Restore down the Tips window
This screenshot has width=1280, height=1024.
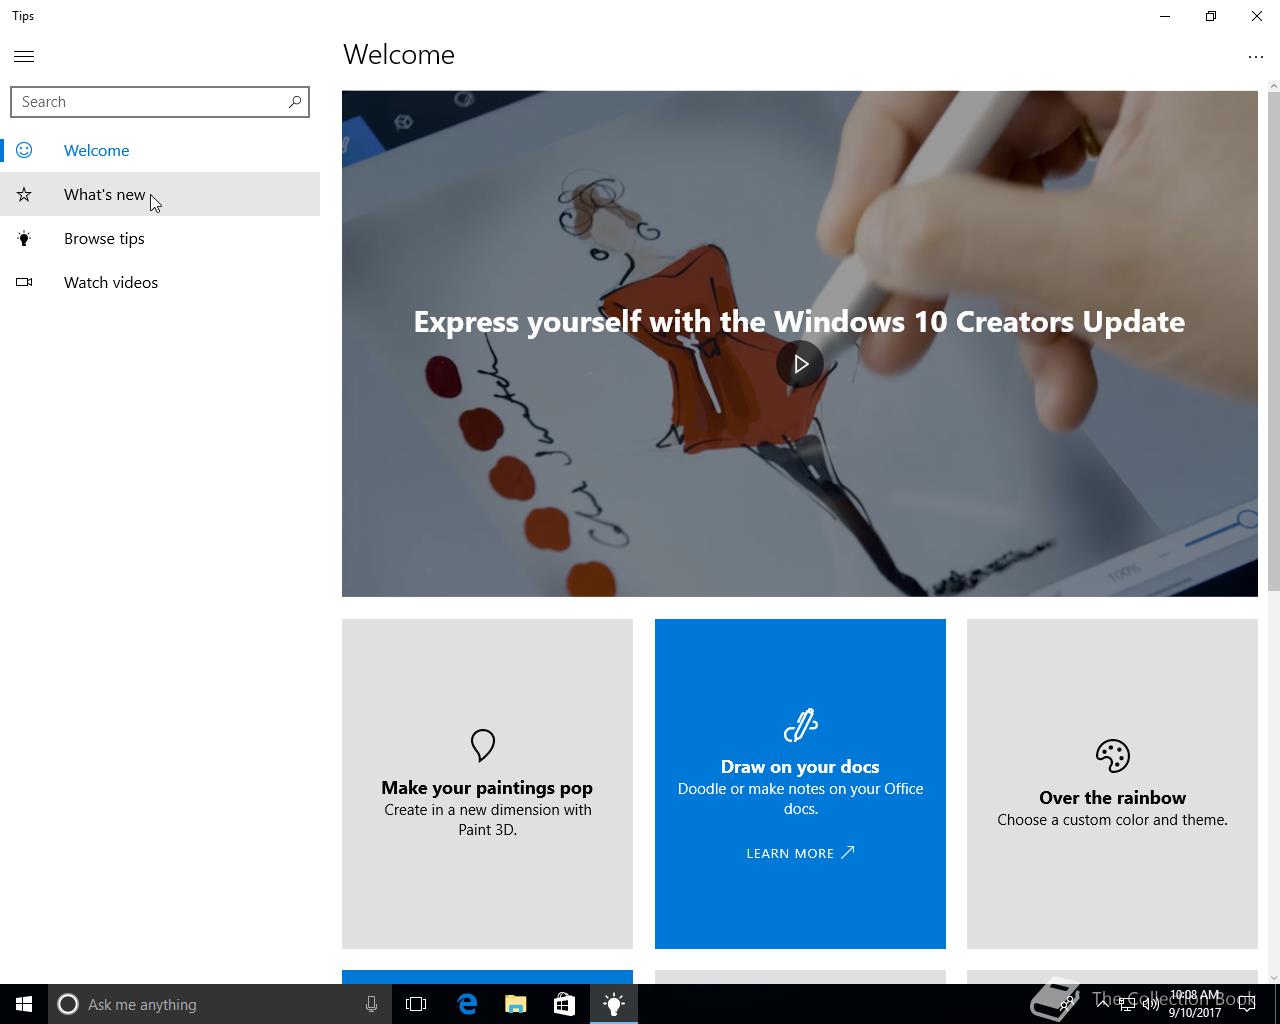pos(1211,16)
